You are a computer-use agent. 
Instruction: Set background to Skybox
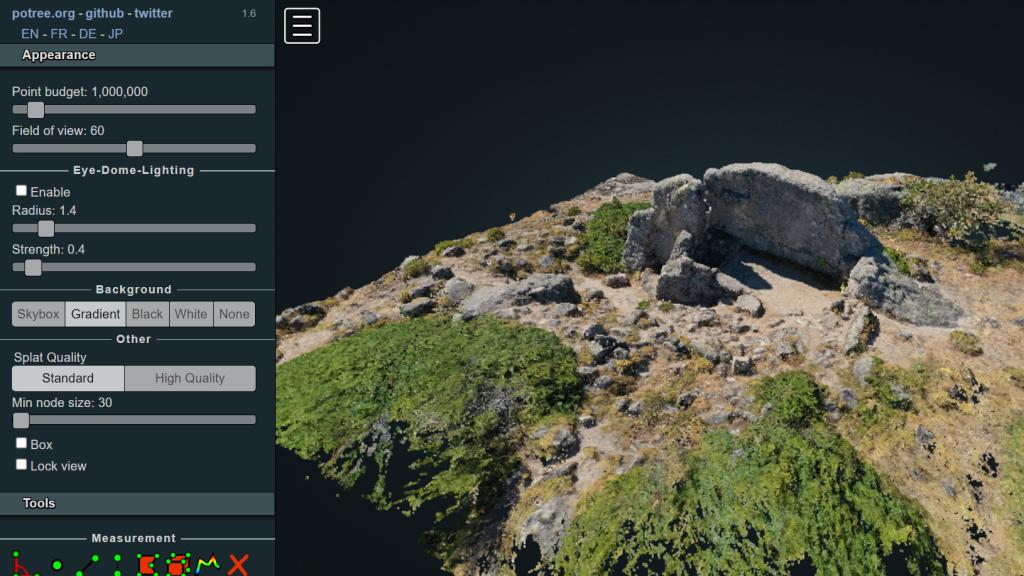[x=37, y=313]
